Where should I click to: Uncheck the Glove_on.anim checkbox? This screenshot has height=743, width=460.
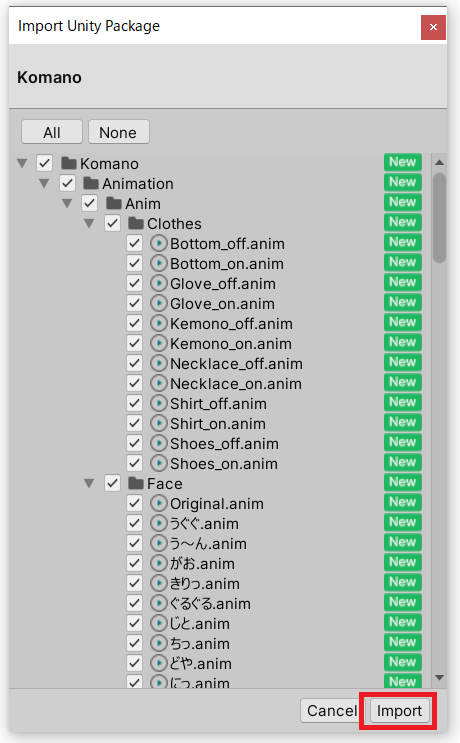coord(135,303)
